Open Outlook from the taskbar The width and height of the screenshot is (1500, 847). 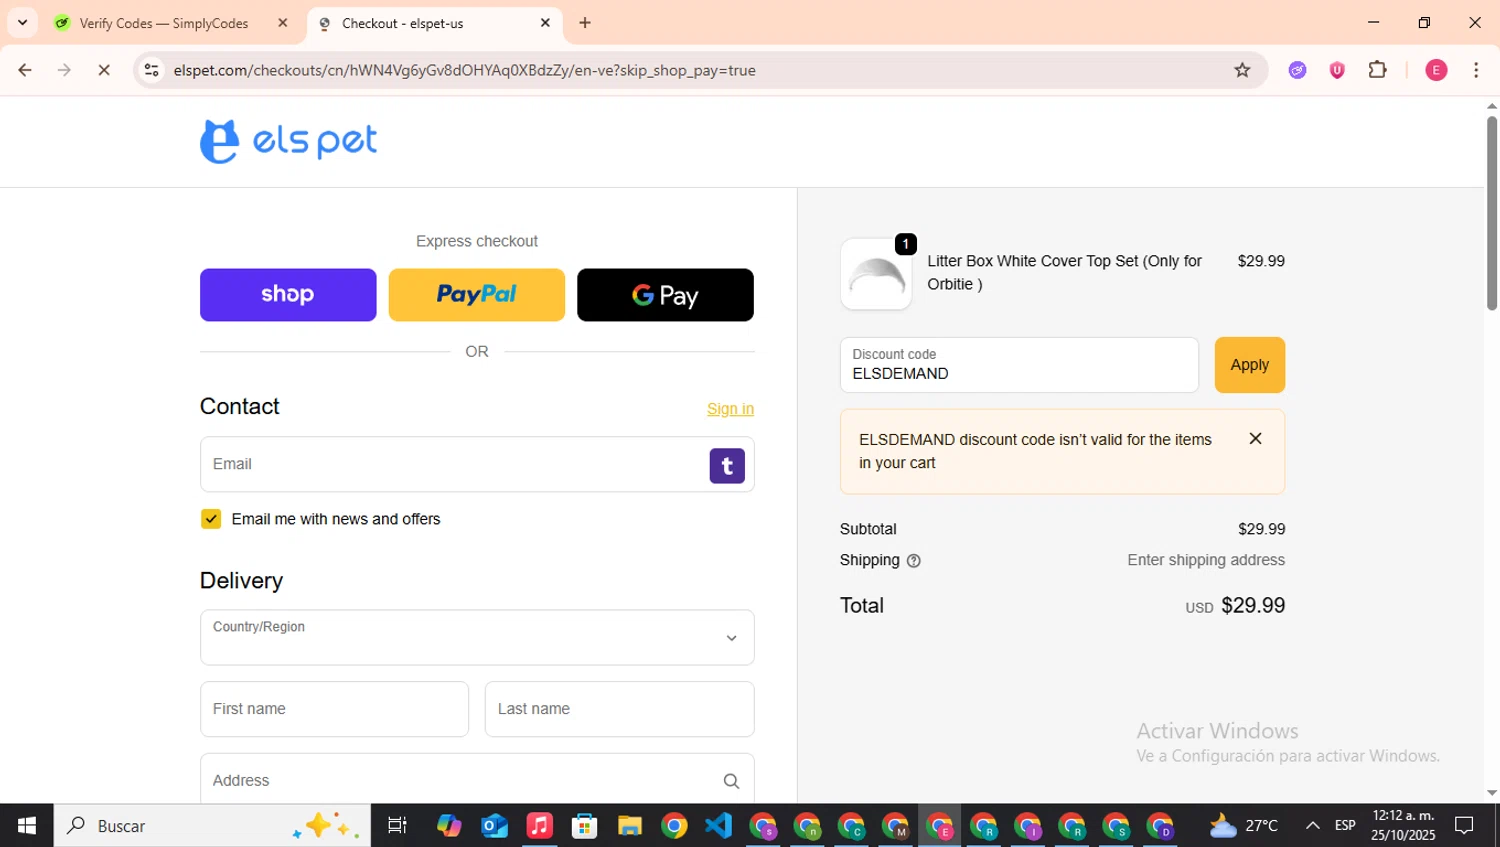click(495, 826)
